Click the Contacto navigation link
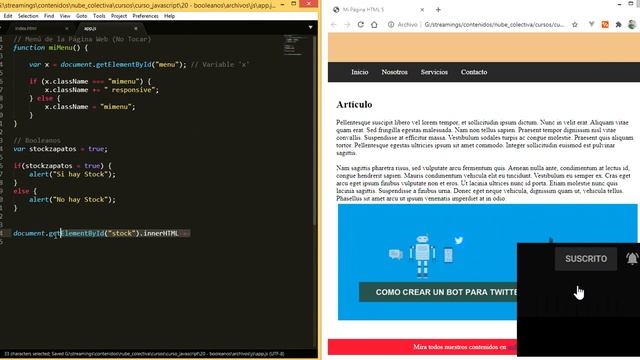640x360 pixels. (474, 72)
